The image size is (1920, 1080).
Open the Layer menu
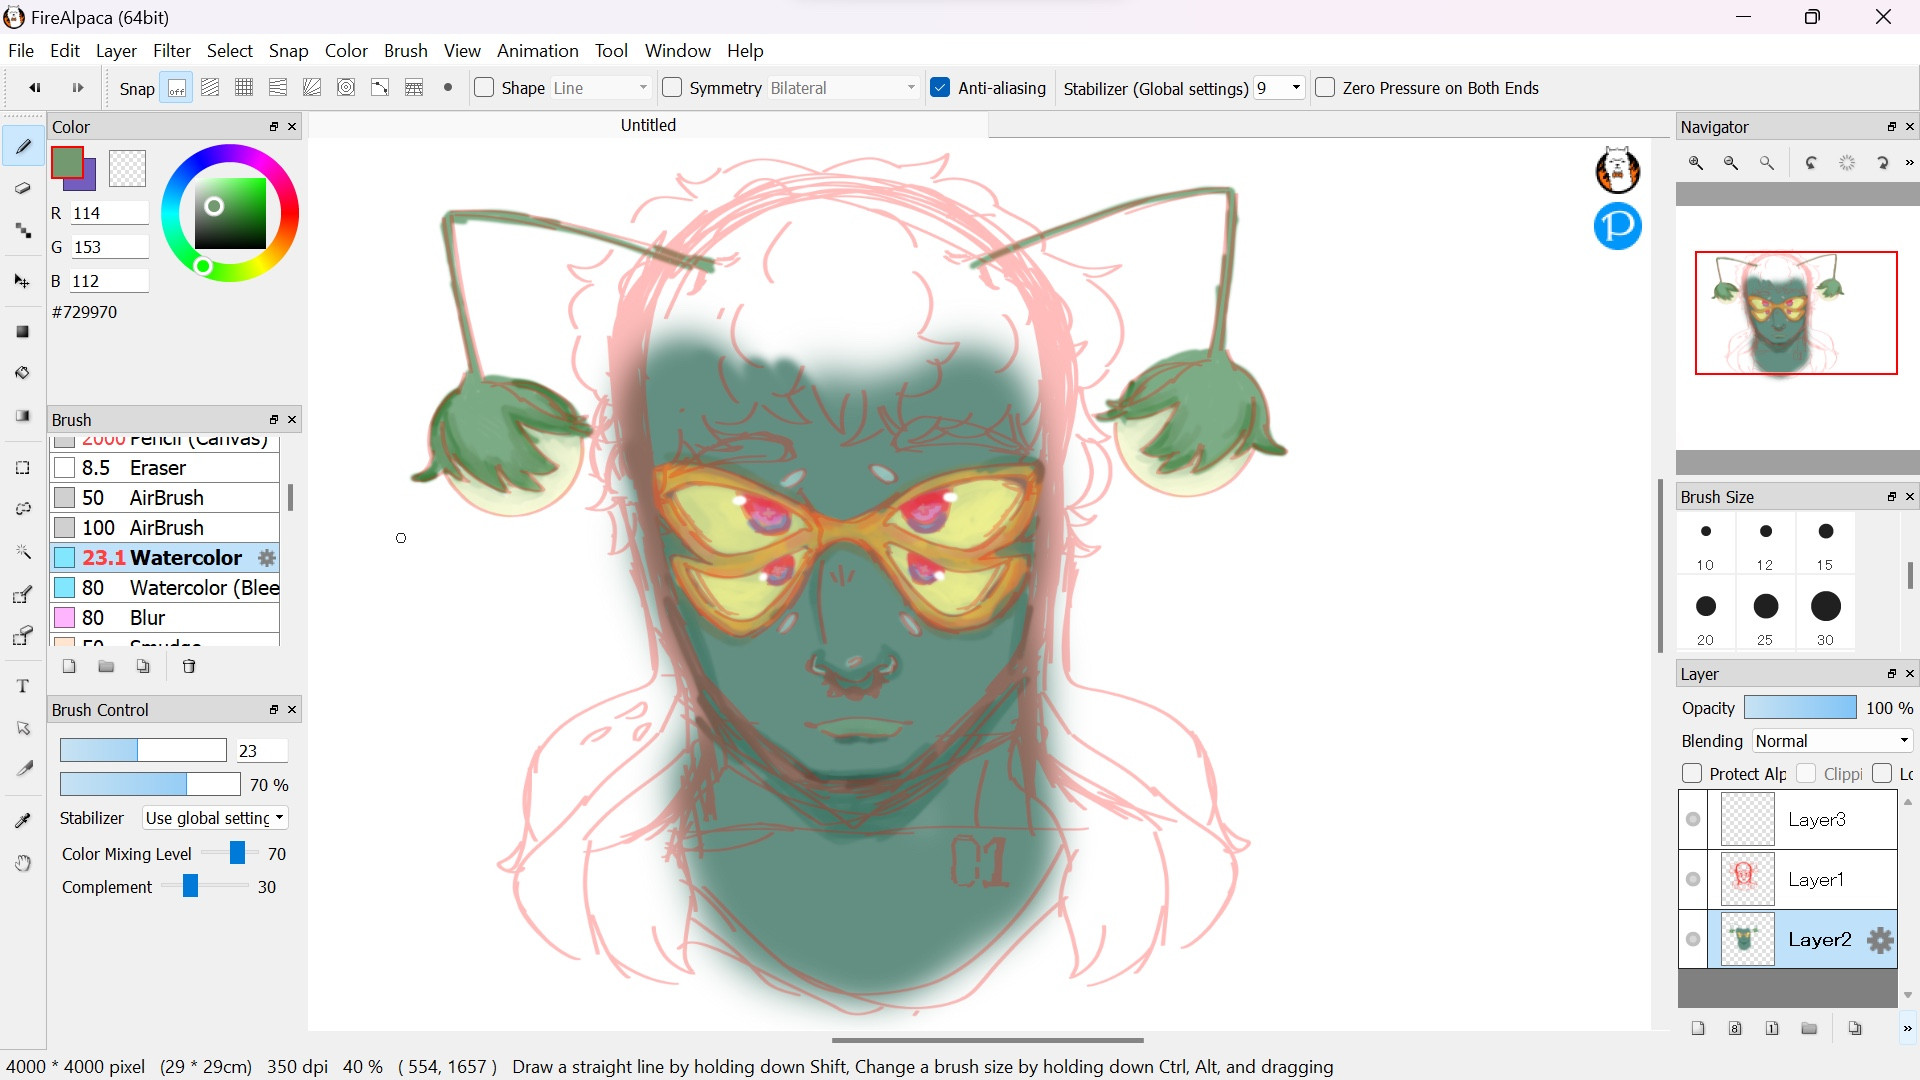pyautogui.click(x=116, y=51)
